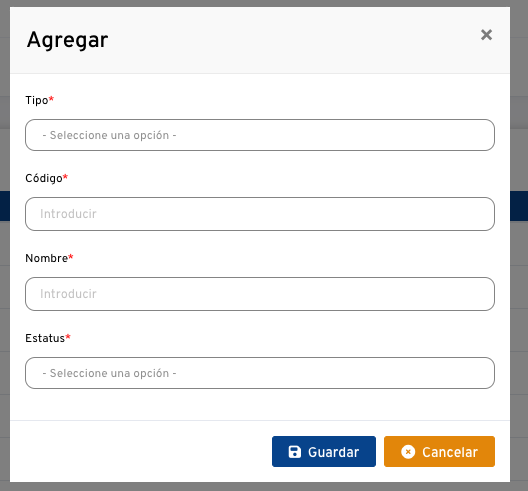This screenshot has height=491, width=528.
Task: Open the Tipo dropdown
Action: (260, 135)
